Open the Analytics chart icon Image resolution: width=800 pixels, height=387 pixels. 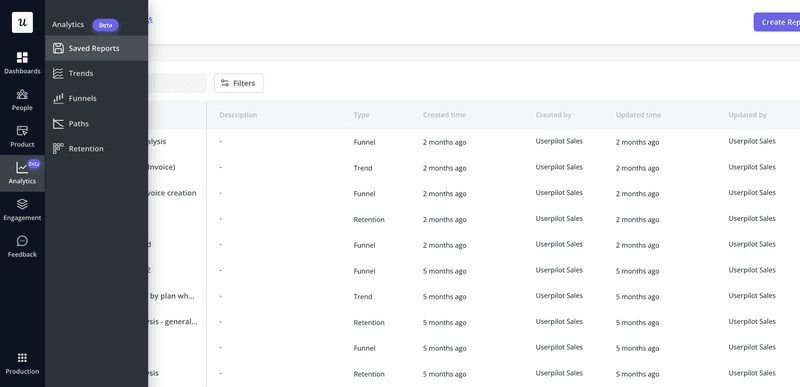(x=22, y=167)
